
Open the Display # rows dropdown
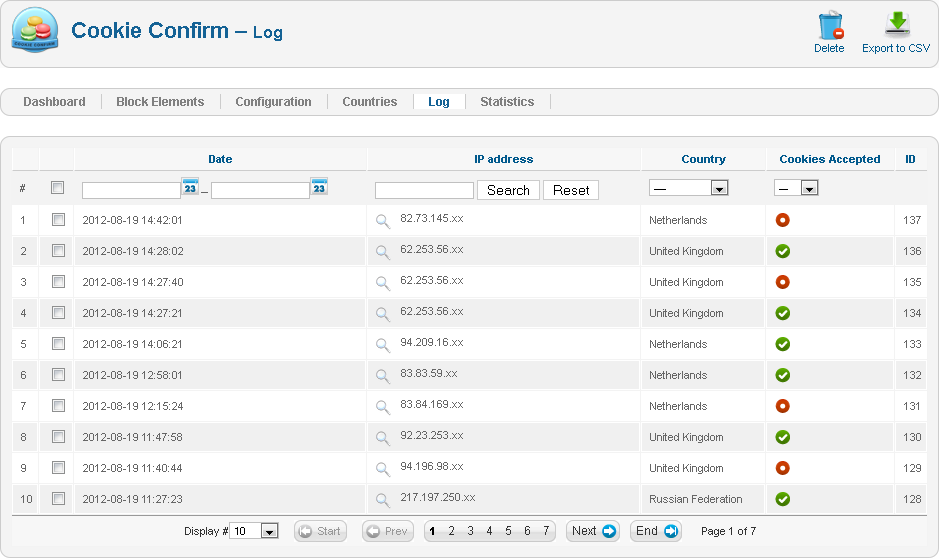tap(254, 531)
